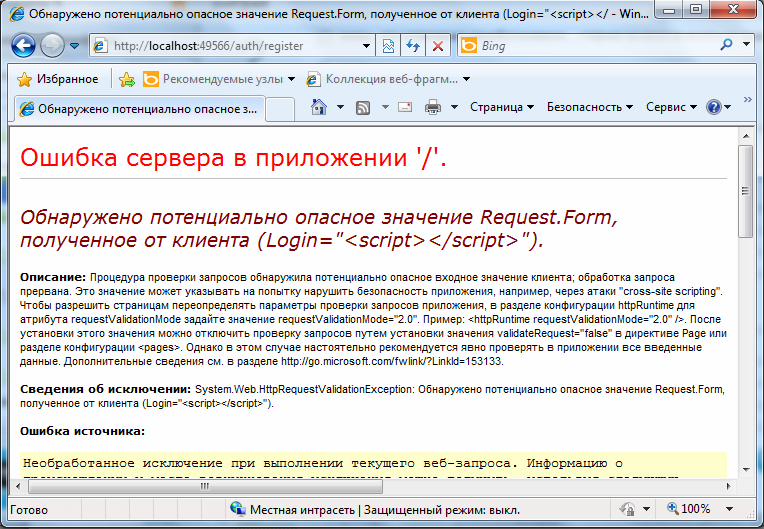Image resolution: width=764 pixels, height=529 pixels.
Task: Click the horizontal scrollbar thumb
Action: (x=205, y=486)
